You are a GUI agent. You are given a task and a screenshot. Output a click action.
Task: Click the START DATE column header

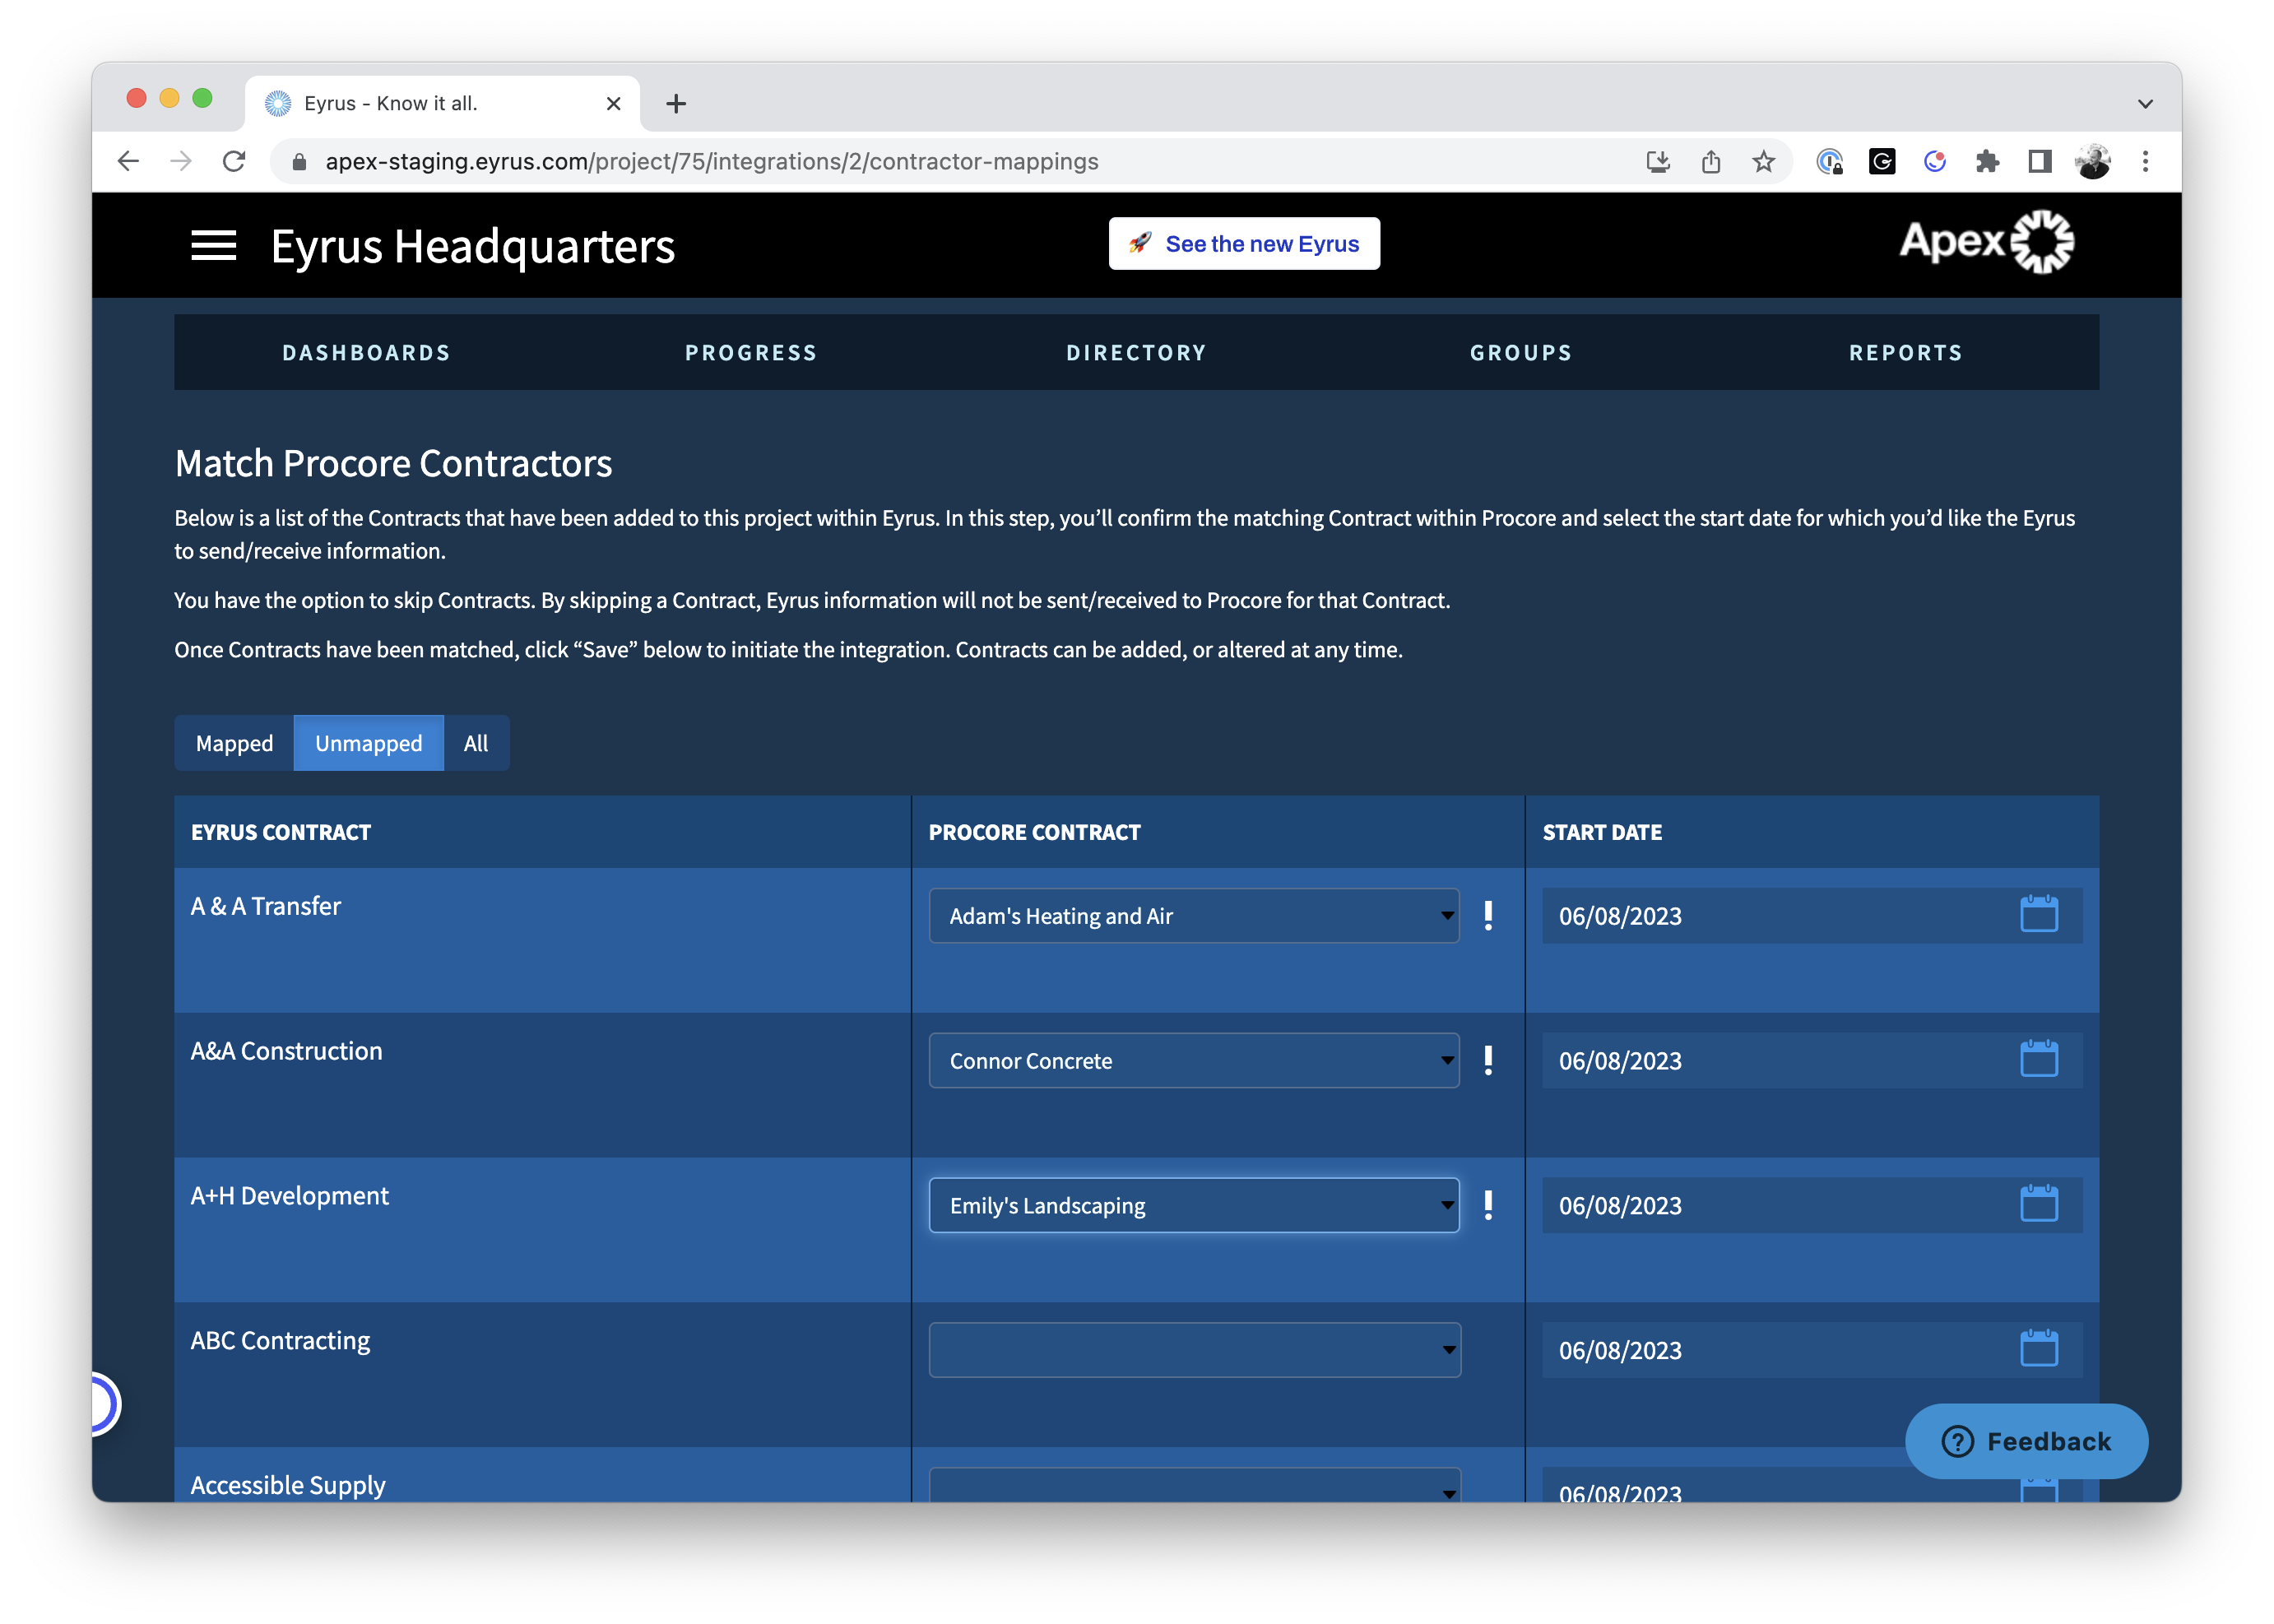click(x=1603, y=832)
